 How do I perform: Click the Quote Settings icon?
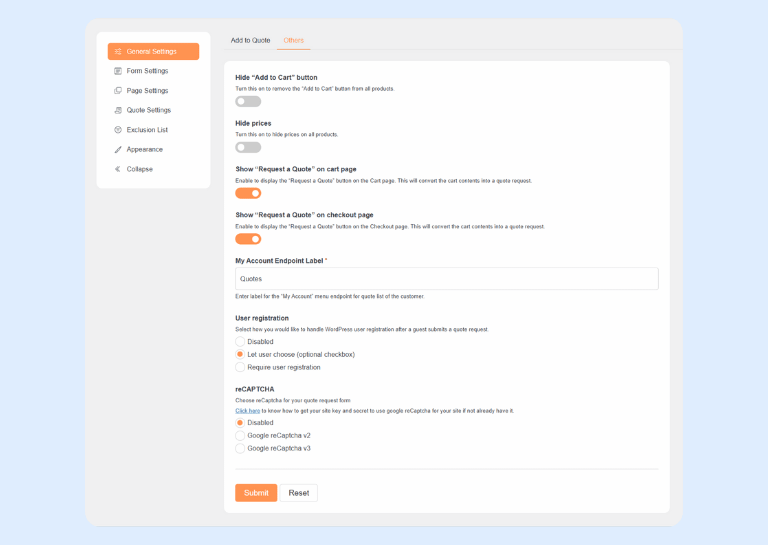pos(118,110)
